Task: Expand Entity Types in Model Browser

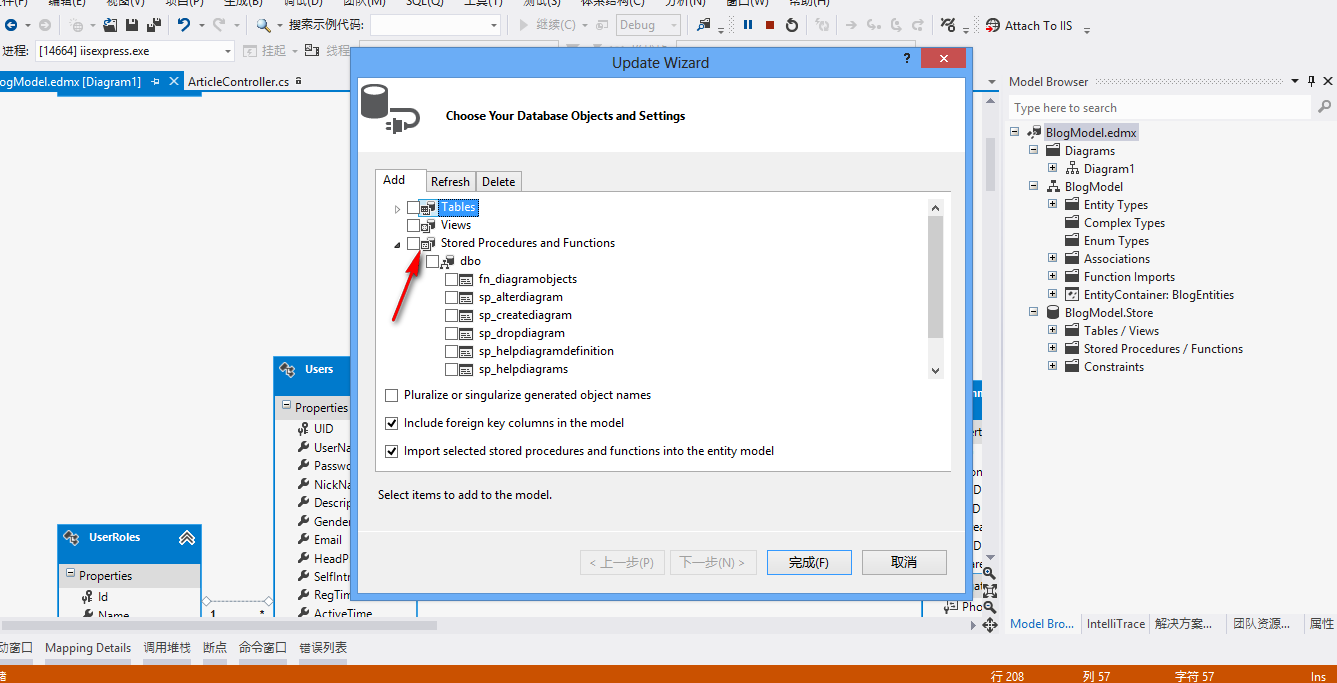Action: coord(1052,204)
